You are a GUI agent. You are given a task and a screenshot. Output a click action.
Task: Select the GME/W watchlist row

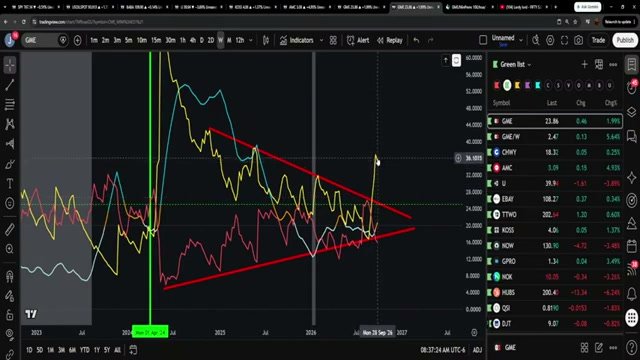click(x=555, y=137)
